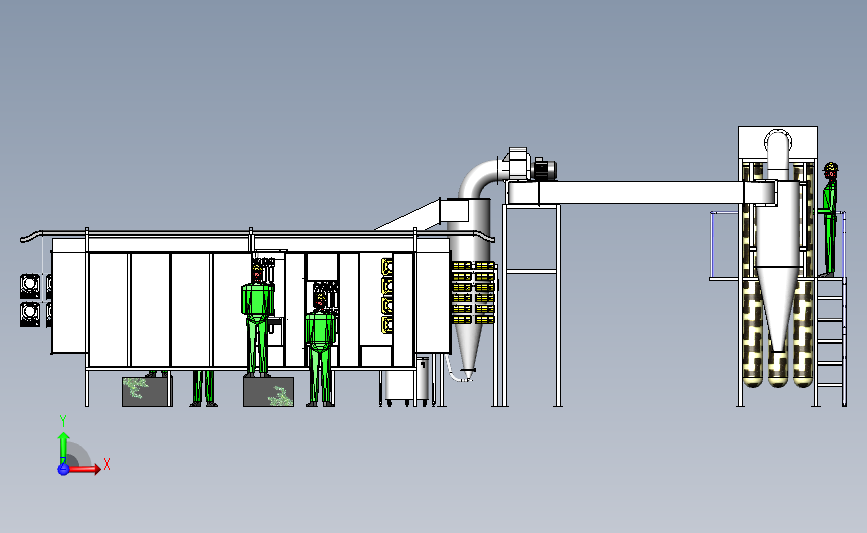
Task: Select the large cyclone cone in the right tower
Action: pos(777,309)
